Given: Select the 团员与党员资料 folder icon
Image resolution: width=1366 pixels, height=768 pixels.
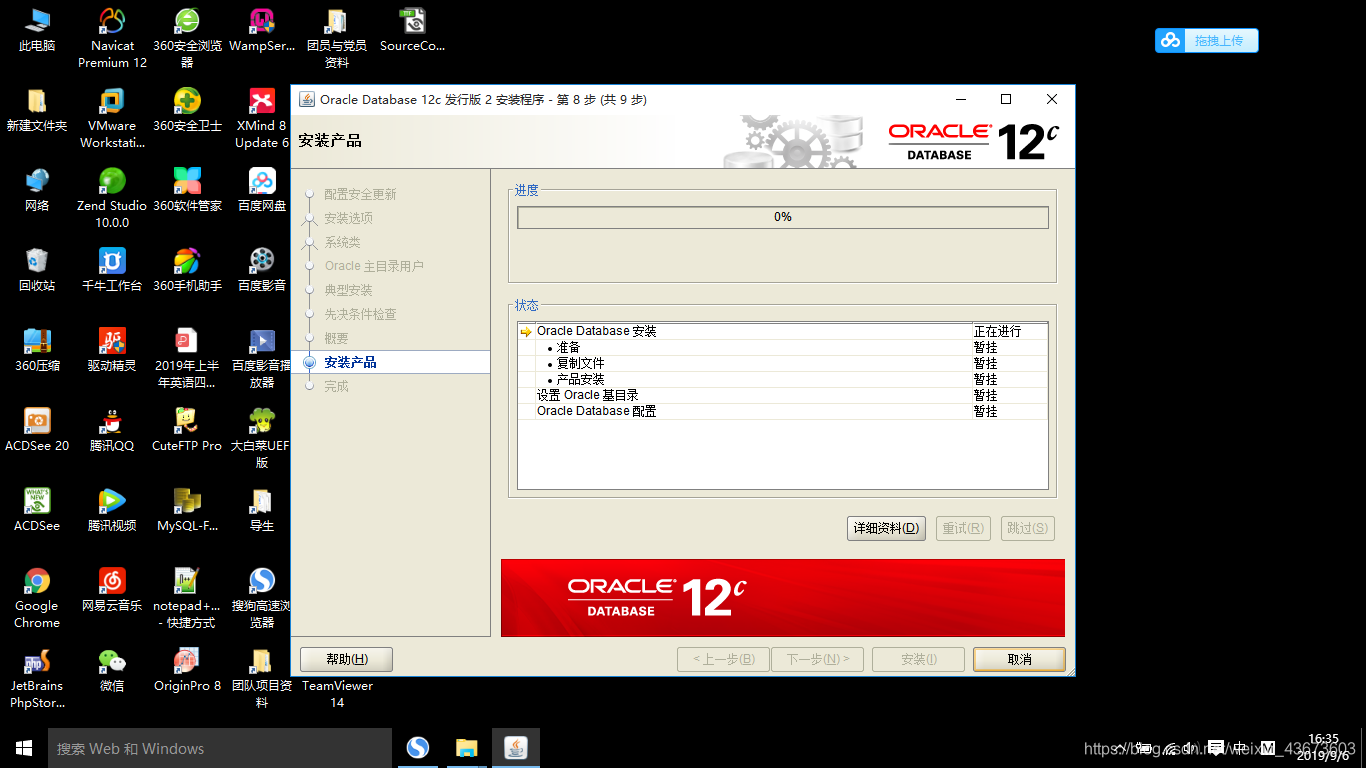Looking at the screenshot, I should point(337,37).
